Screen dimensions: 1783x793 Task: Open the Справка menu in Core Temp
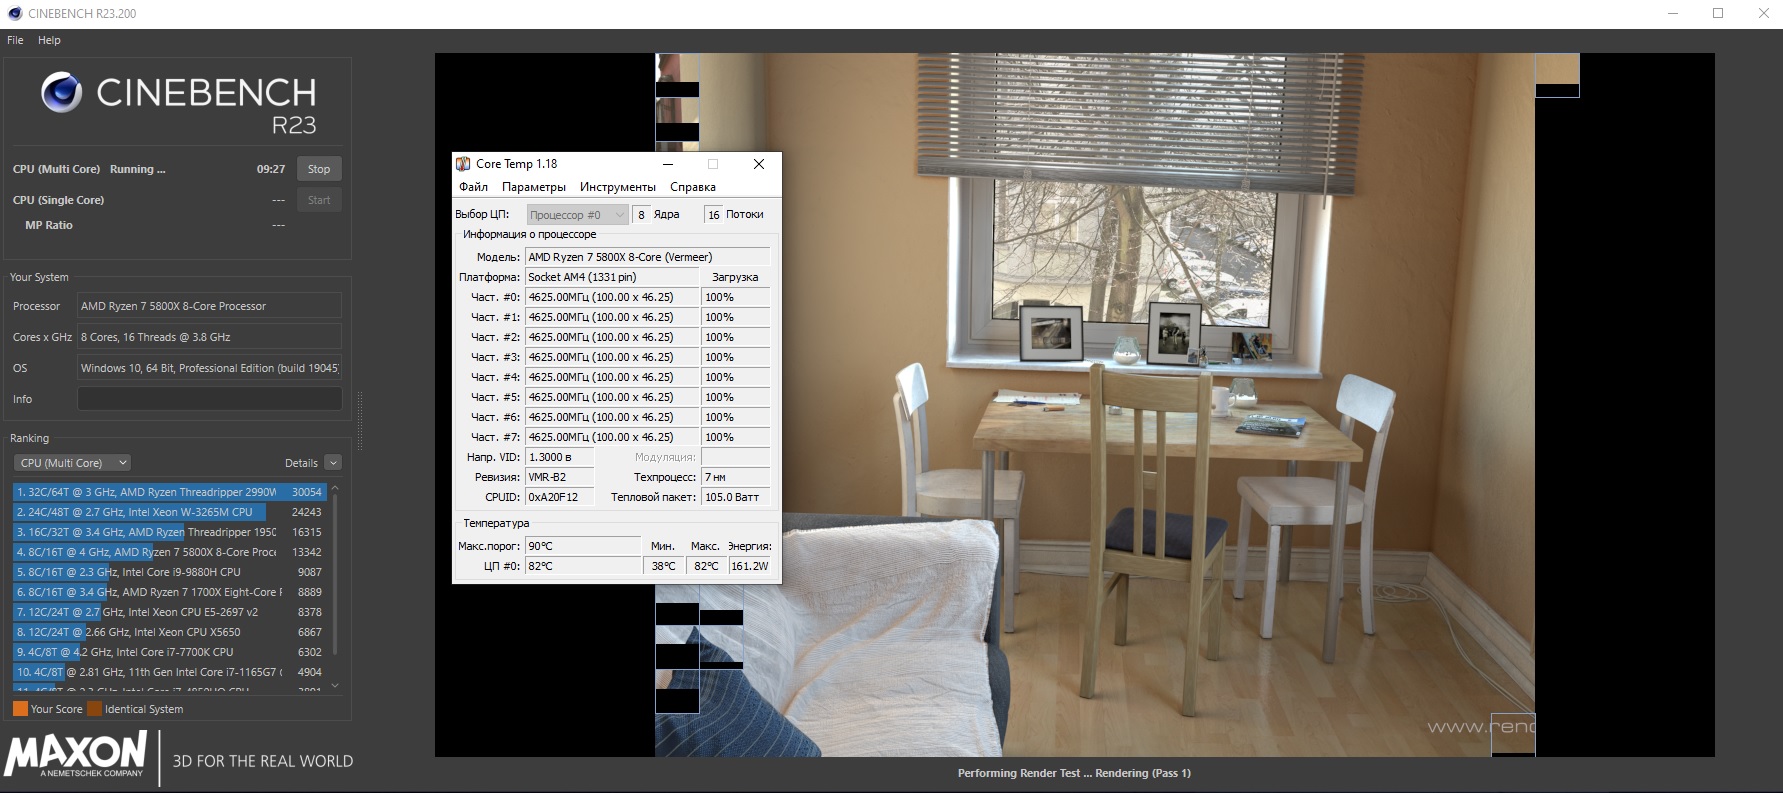click(x=693, y=187)
